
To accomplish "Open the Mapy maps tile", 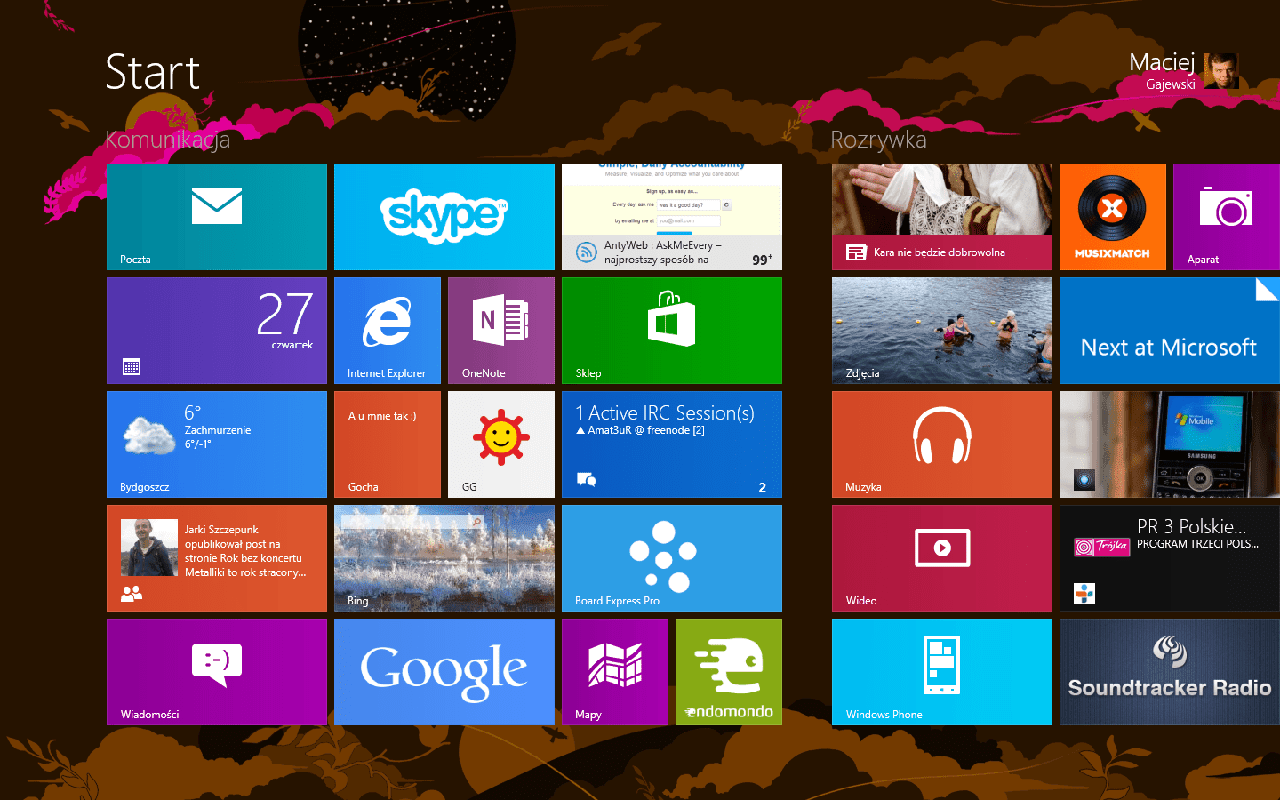I will click(x=615, y=672).
